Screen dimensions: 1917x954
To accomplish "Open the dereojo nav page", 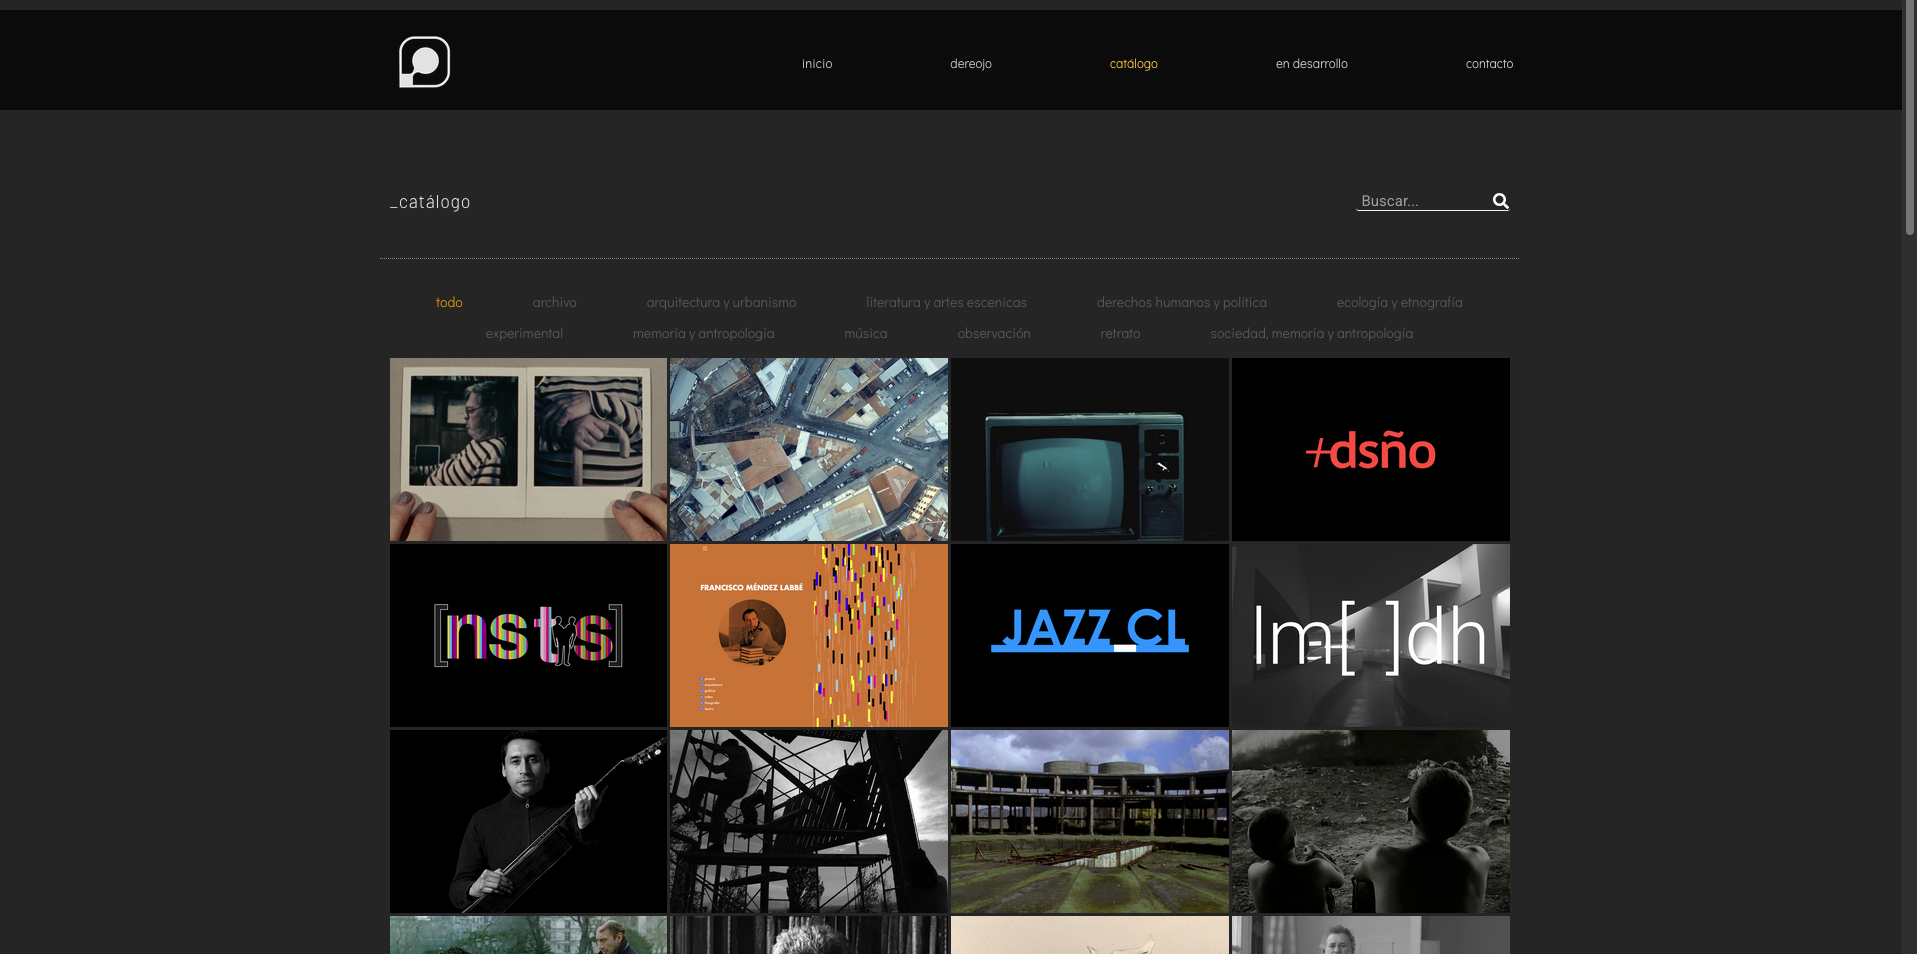I will (x=970, y=64).
